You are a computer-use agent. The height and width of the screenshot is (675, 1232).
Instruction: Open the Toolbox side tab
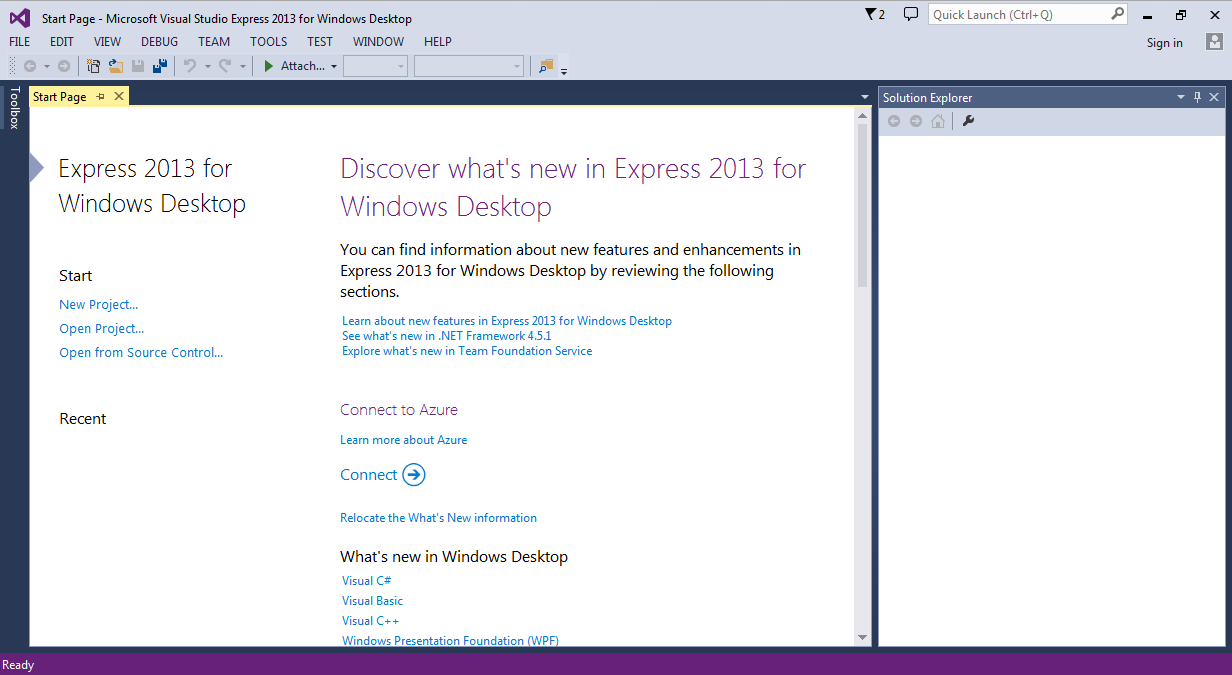tap(14, 108)
